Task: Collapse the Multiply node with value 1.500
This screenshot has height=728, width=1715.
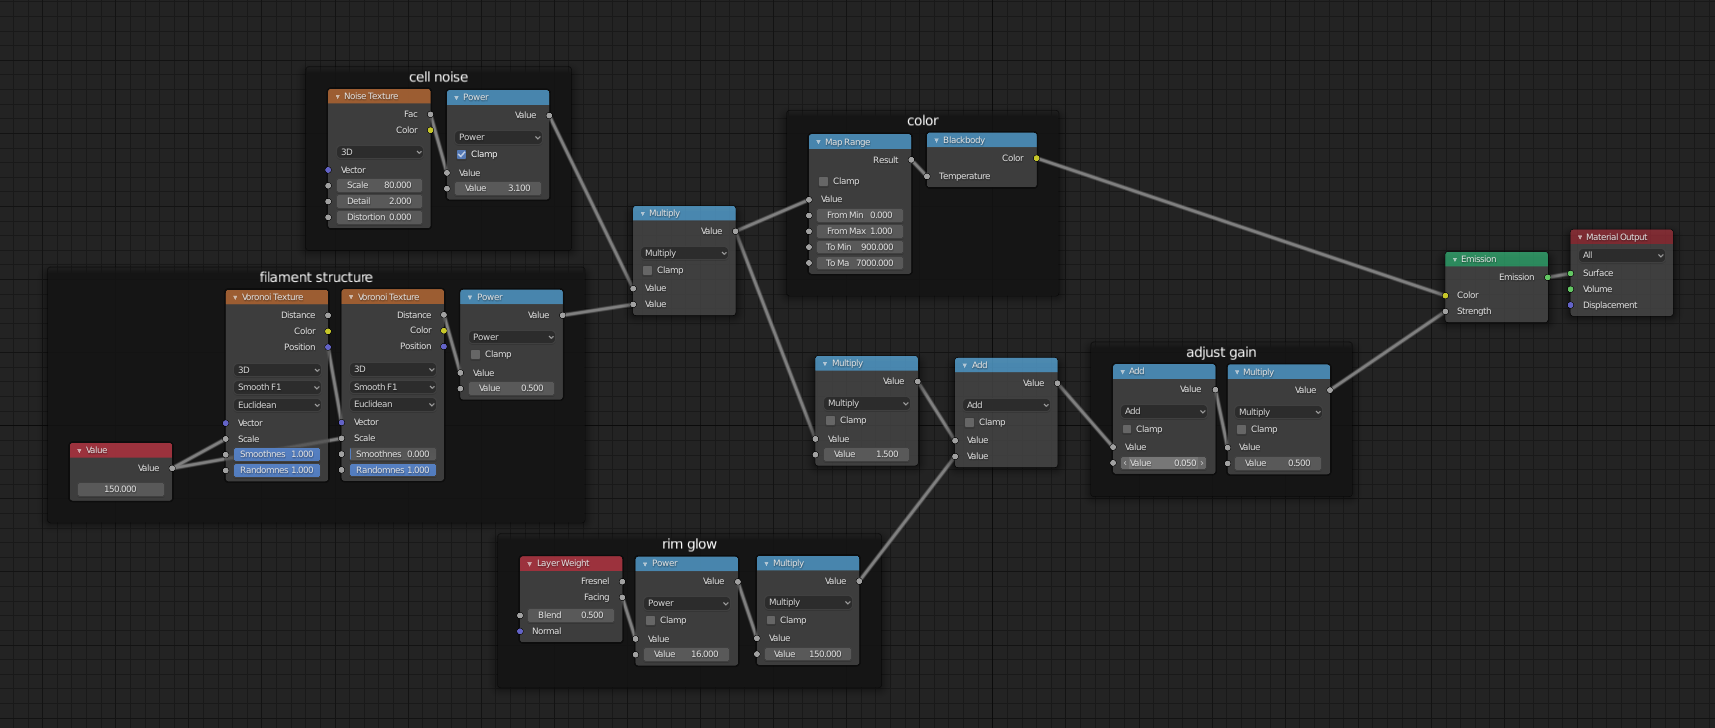Action: 825,364
